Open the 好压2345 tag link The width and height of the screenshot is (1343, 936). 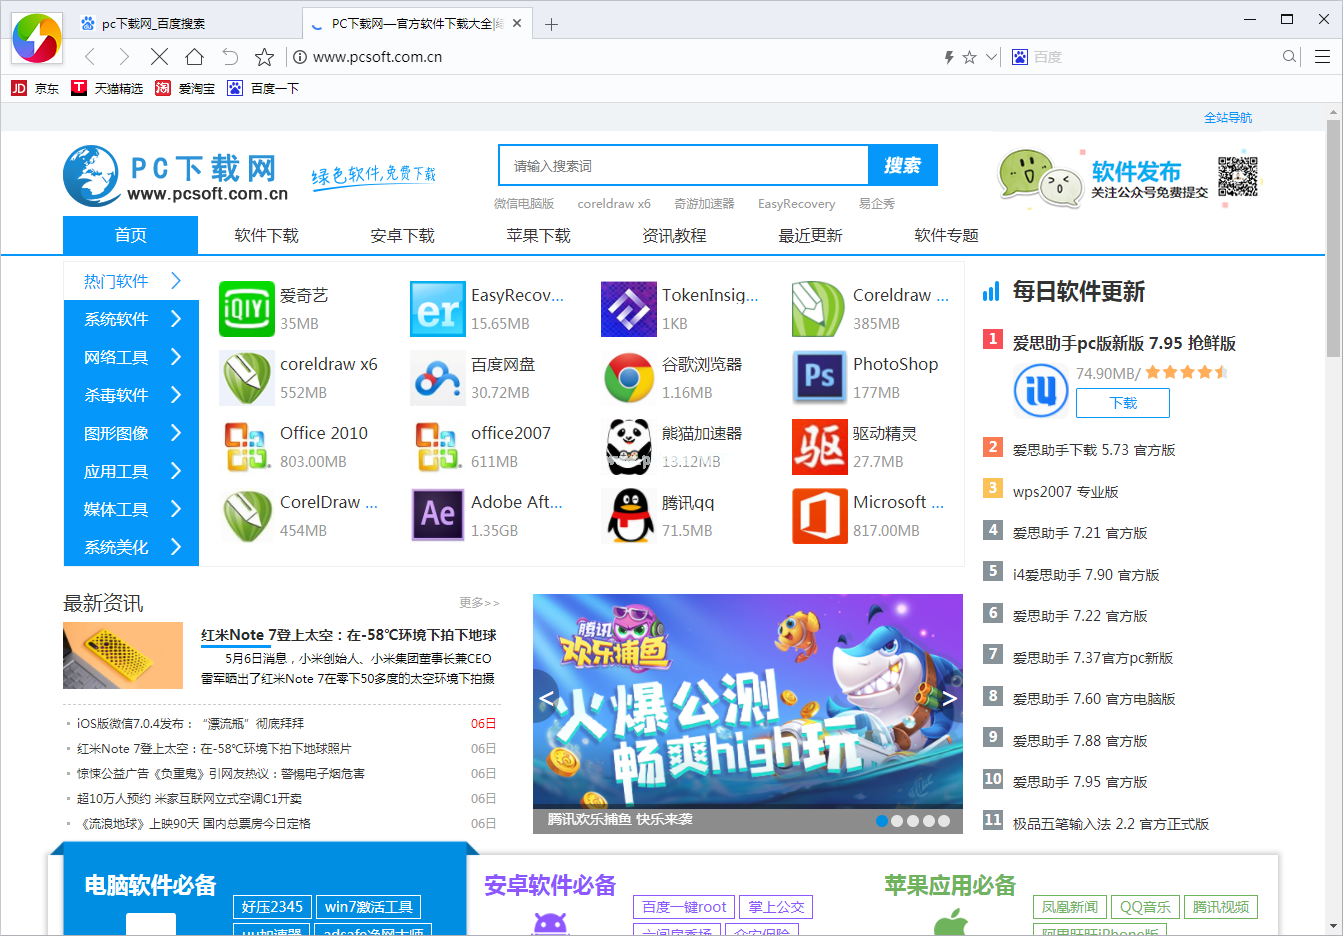(272, 907)
